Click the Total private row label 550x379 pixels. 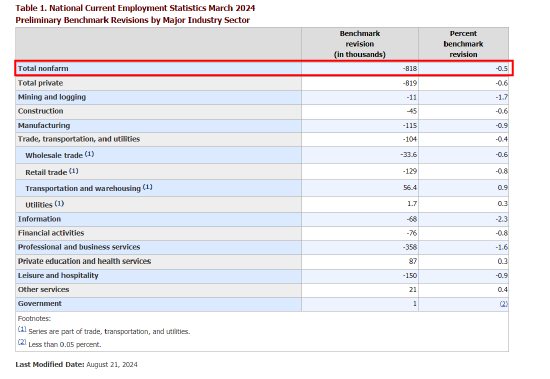(x=40, y=83)
